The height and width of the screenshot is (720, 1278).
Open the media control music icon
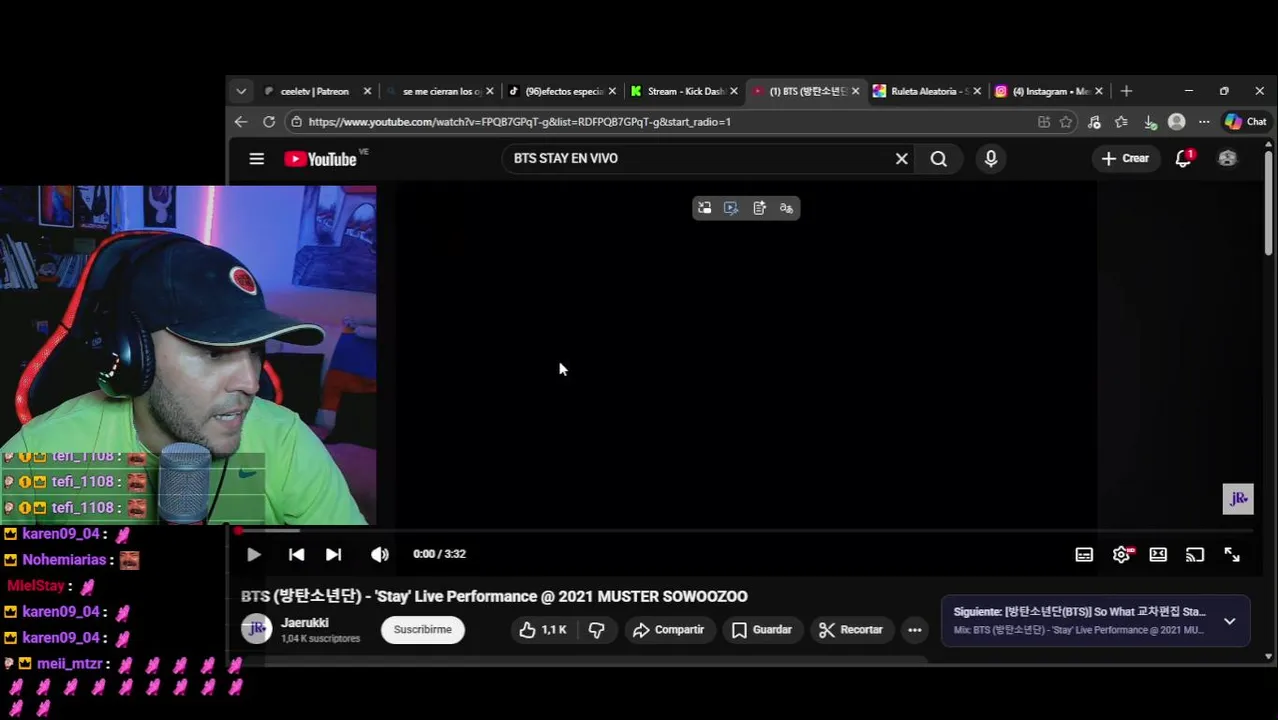(1094, 122)
